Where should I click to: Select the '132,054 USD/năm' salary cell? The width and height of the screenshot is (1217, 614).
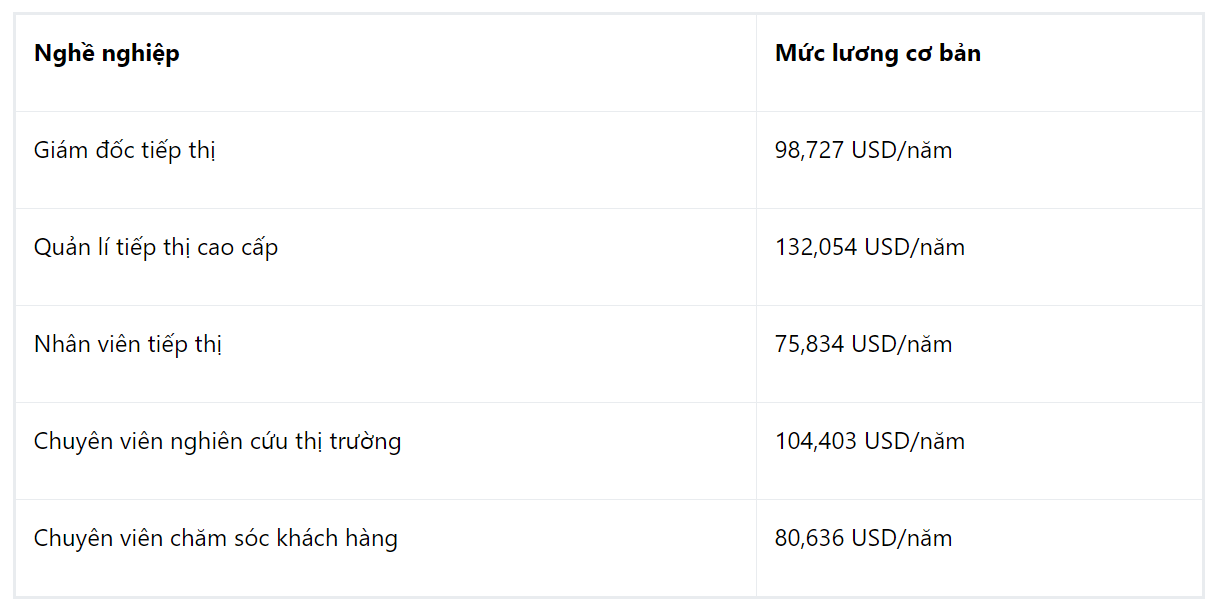[x=979, y=257]
